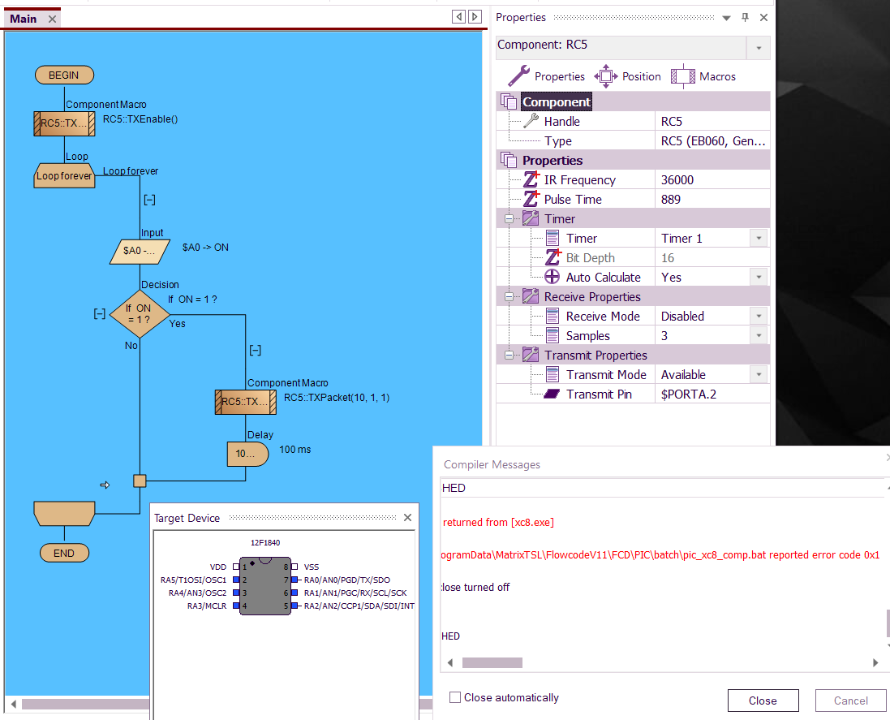Click the Bit Depth value 16
Image resolution: width=890 pixels, height=720 pixels.
(712, 258)
